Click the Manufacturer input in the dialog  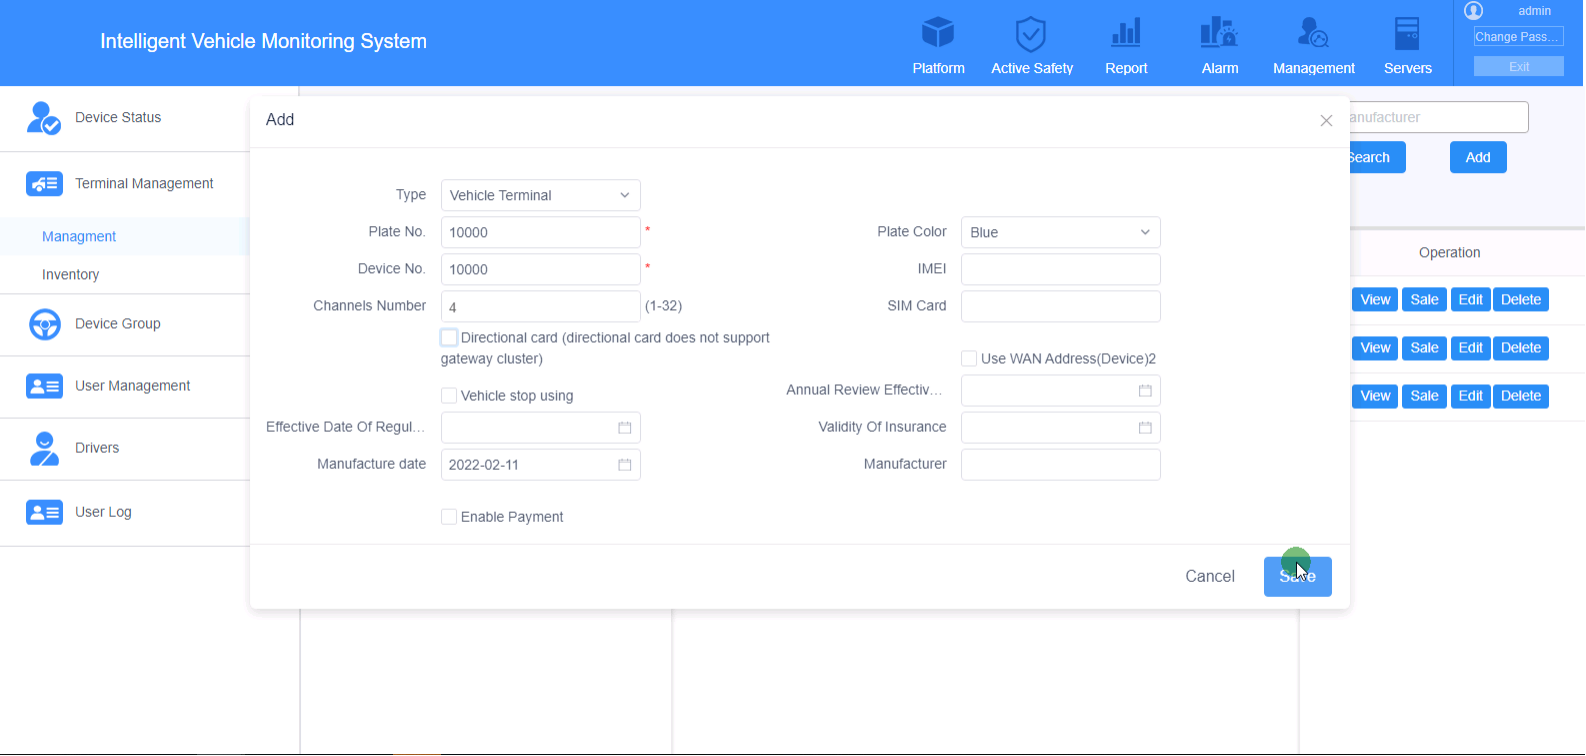tap(1060, 465)
